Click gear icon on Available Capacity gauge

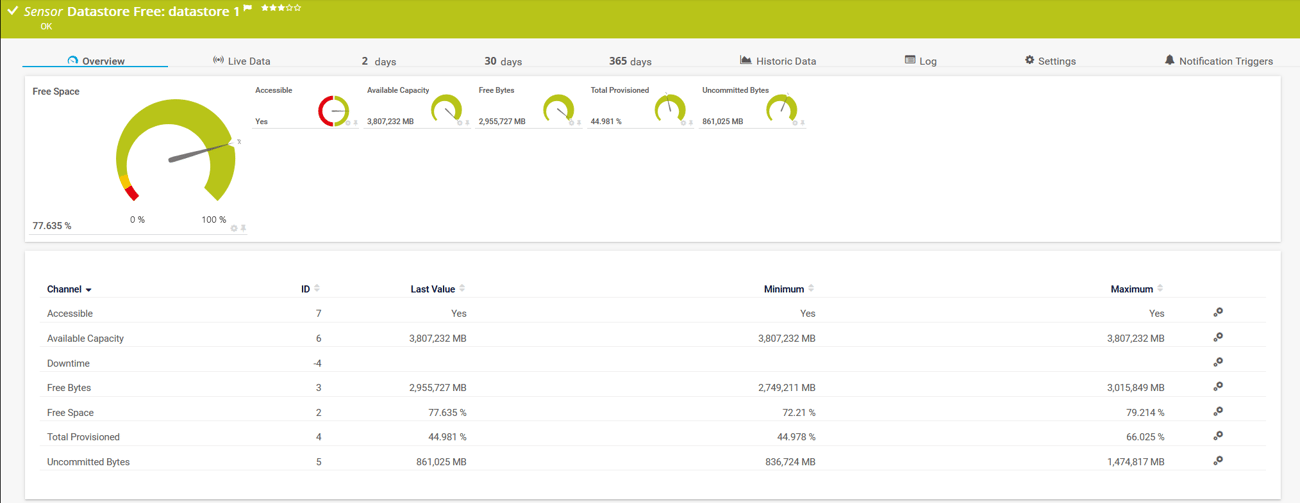460,123
